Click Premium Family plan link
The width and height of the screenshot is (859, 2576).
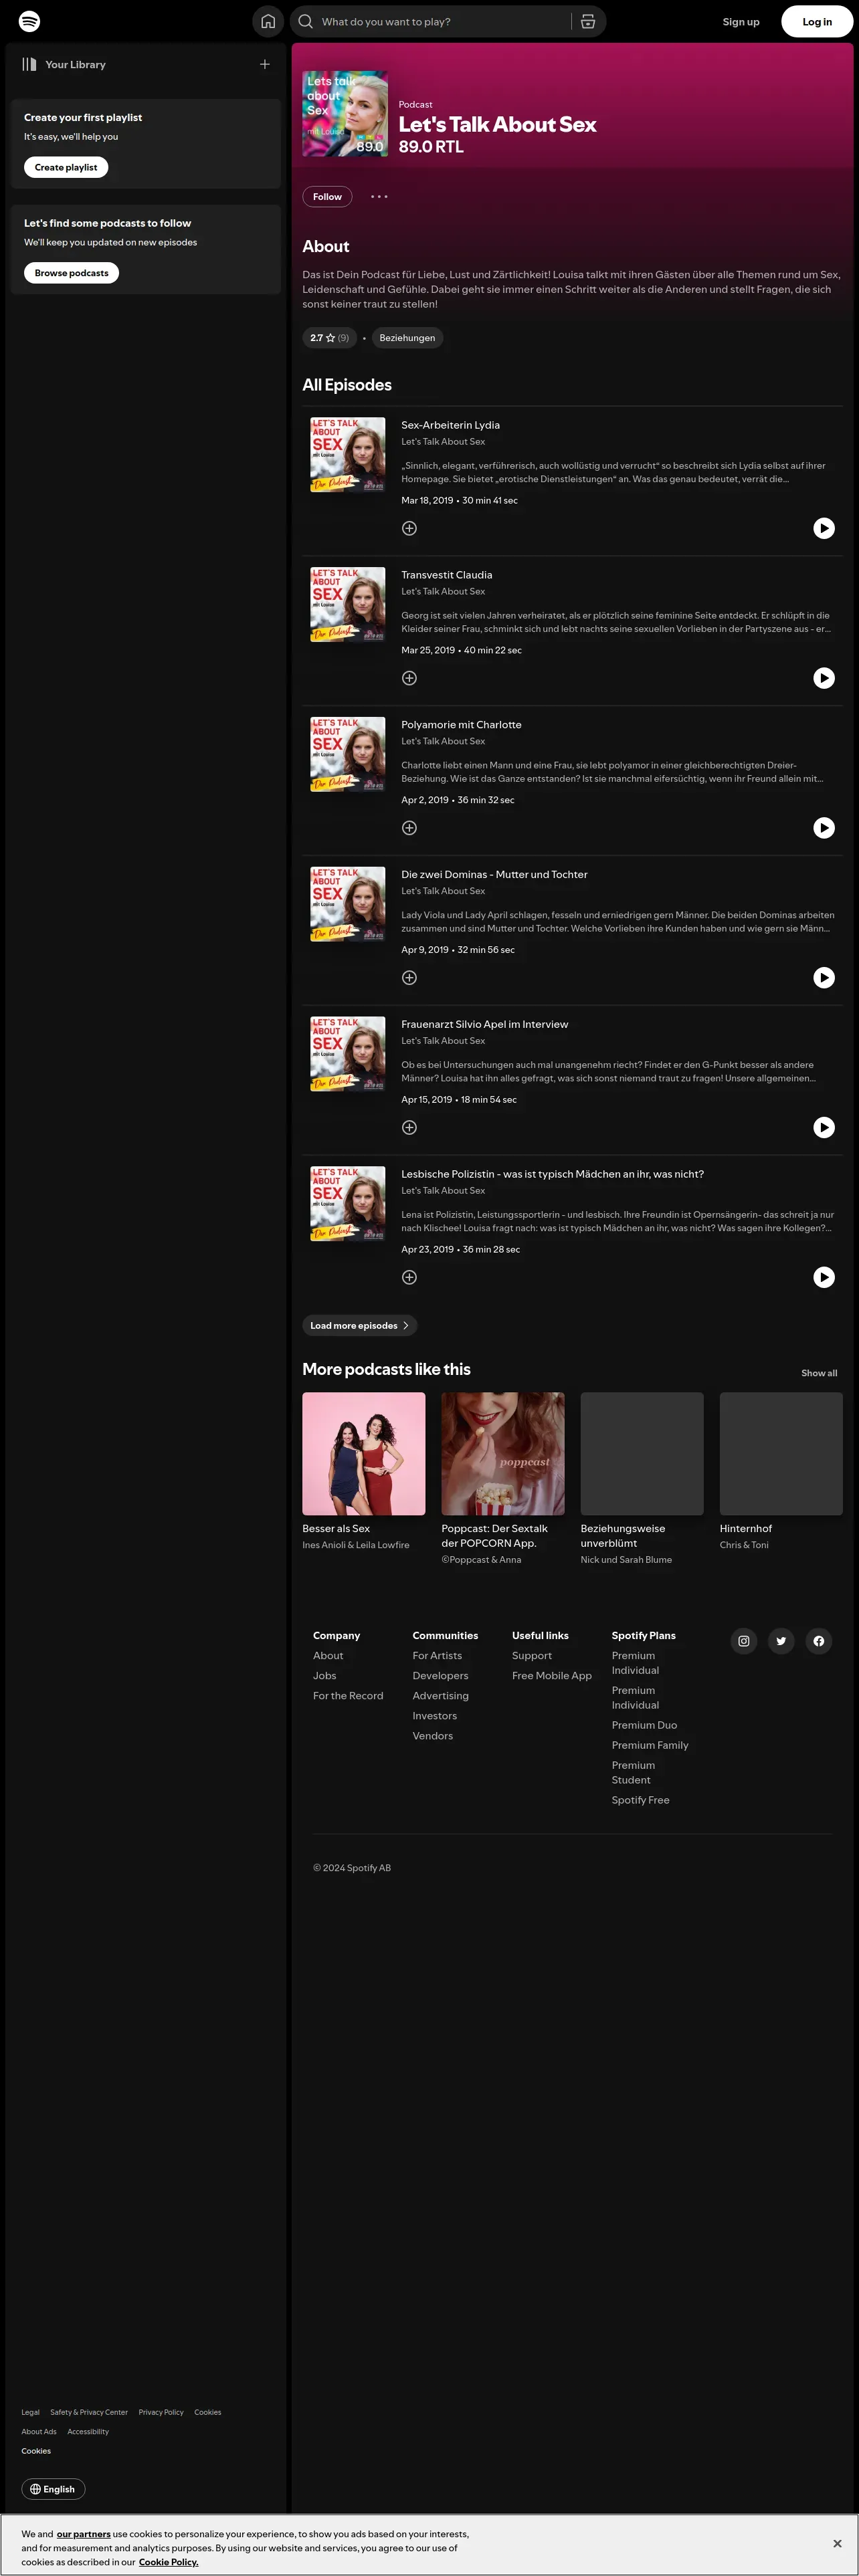point(650,1745)
